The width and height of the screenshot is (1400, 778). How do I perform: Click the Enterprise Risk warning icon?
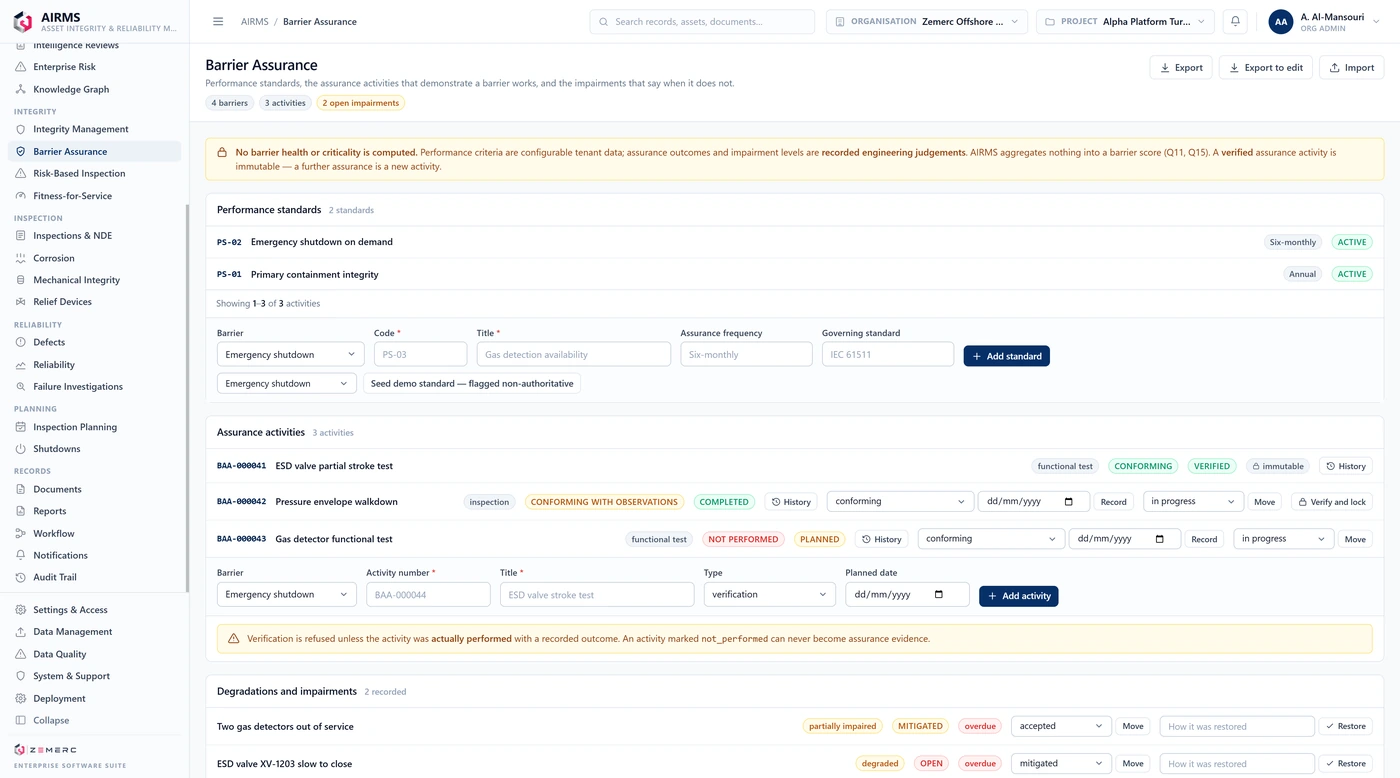click(x=21, y=67)
